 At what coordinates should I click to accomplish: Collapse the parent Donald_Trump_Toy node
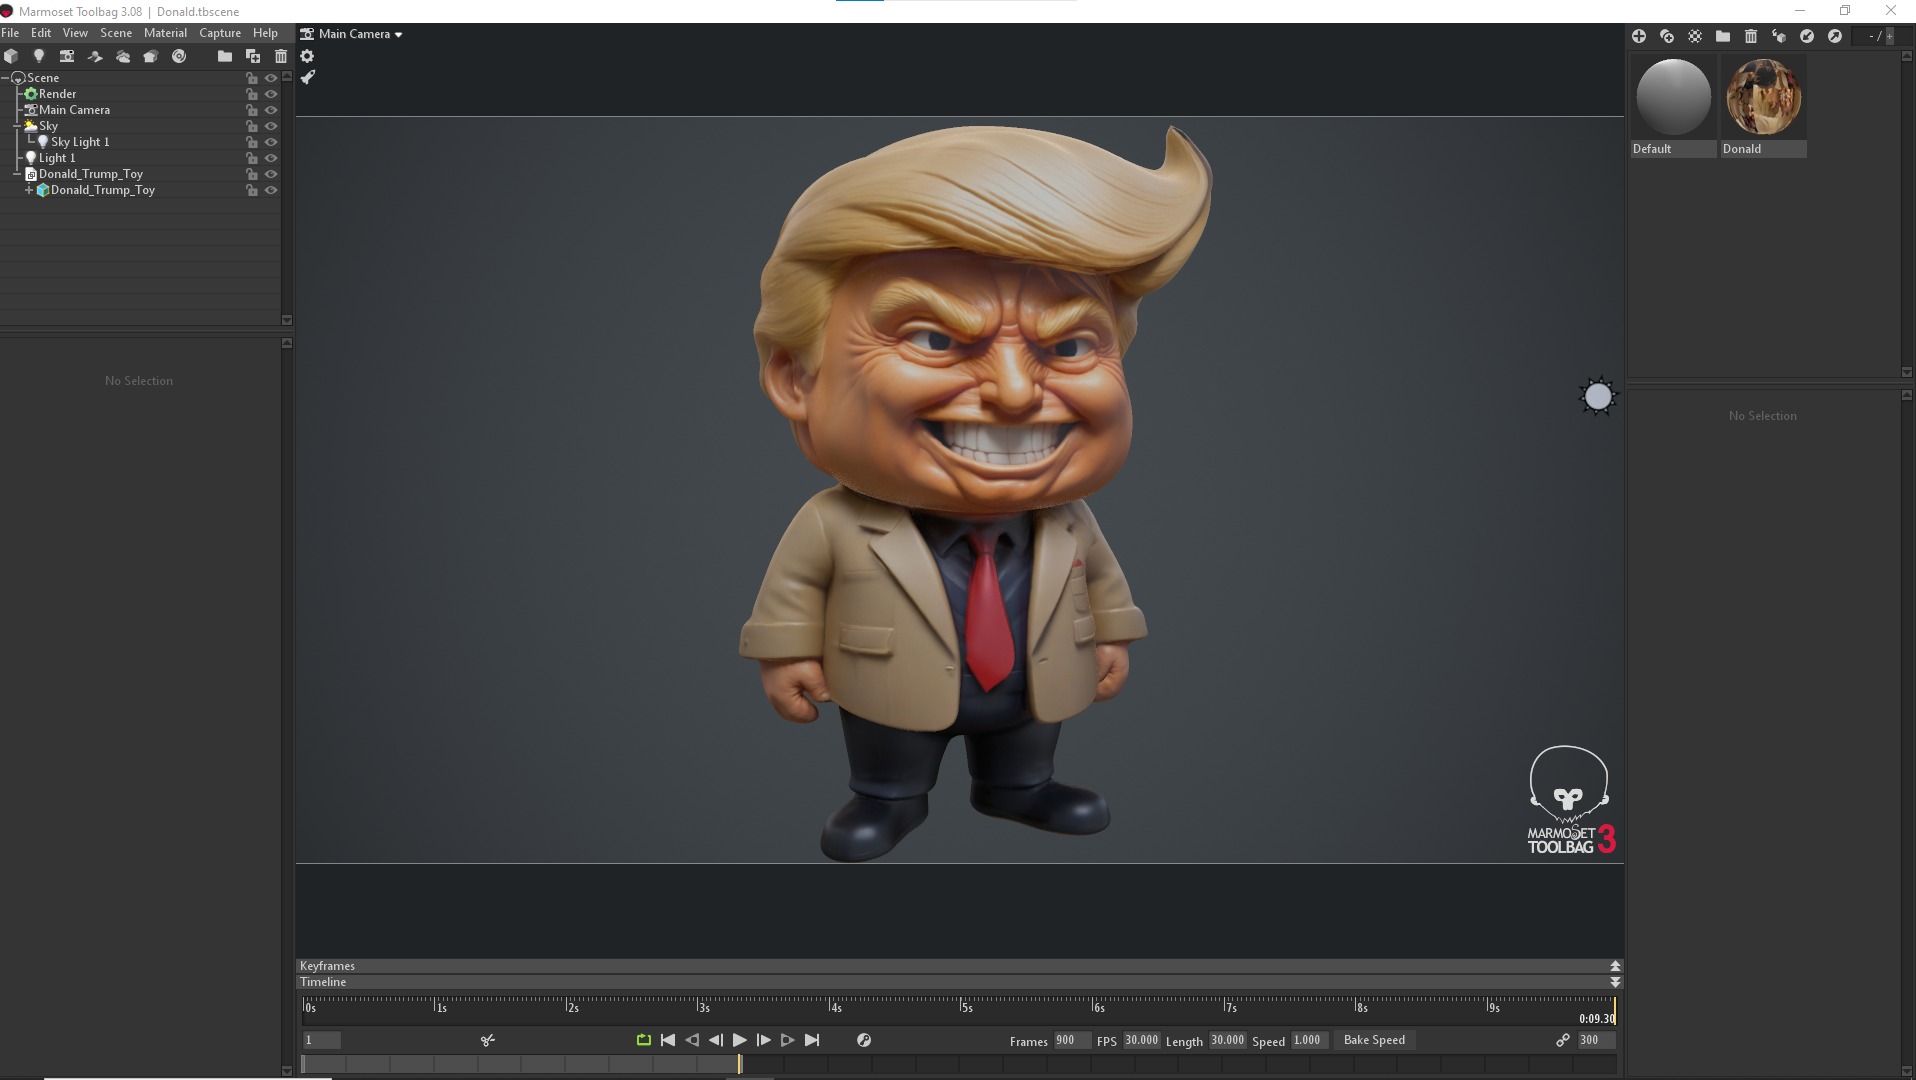(x=18, y=174)
